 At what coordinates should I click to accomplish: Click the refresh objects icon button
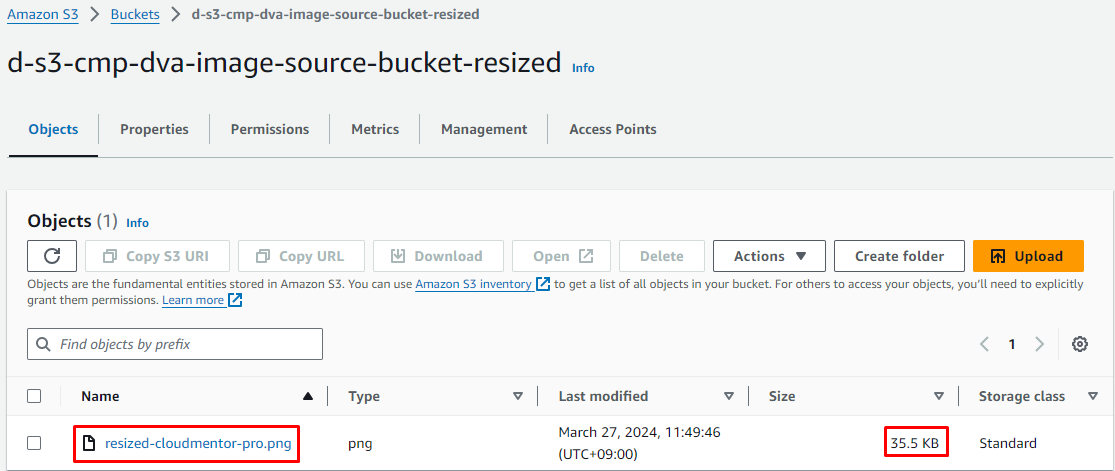pyautogui.click(x=53, y=256)
